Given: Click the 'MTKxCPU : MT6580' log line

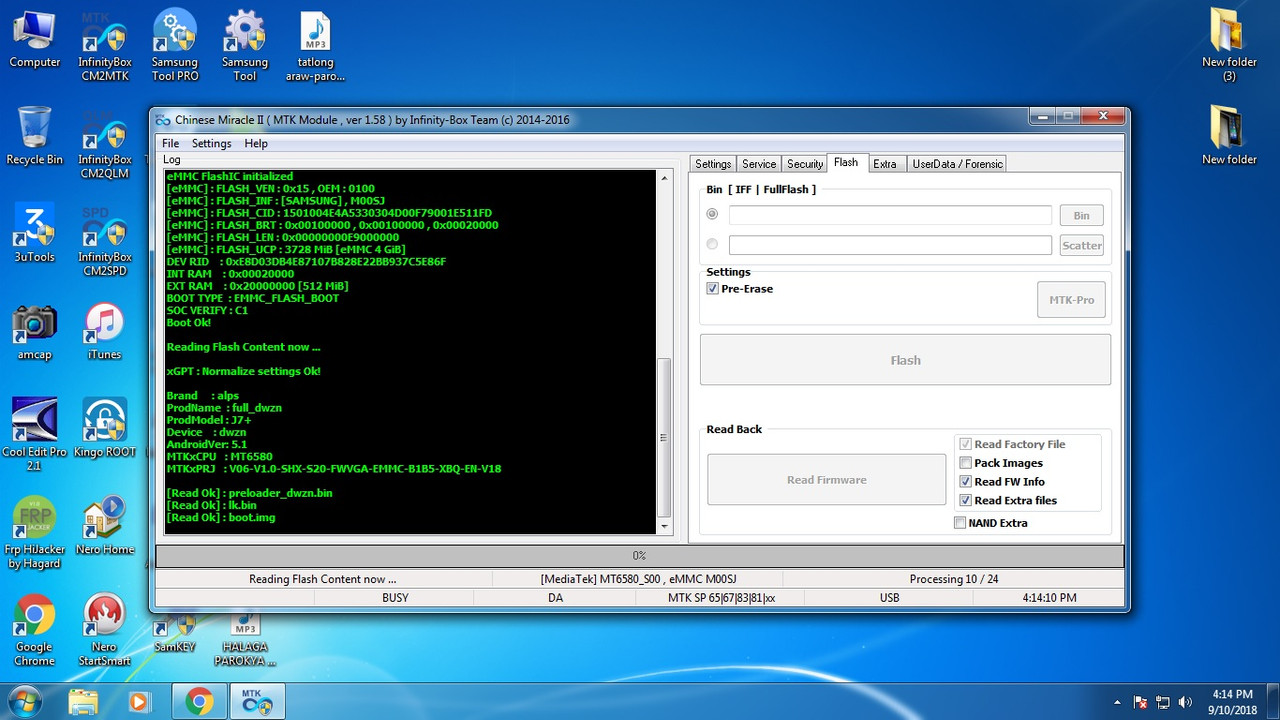Looking at the screenshot, I should tap(219, 457).
